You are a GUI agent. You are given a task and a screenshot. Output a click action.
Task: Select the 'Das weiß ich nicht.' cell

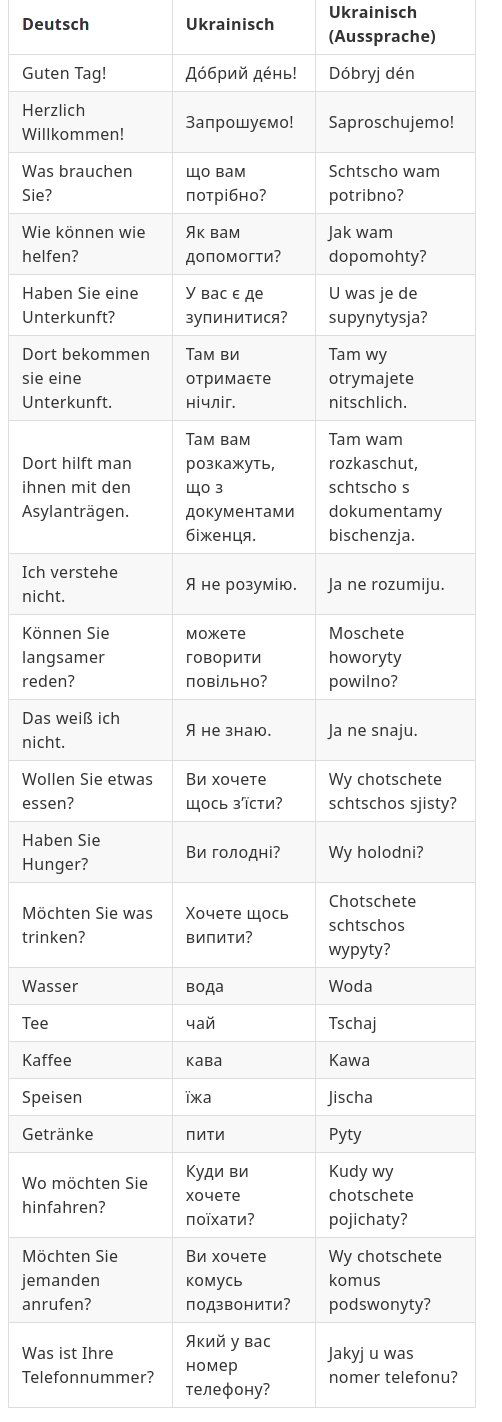pos(90,730)
